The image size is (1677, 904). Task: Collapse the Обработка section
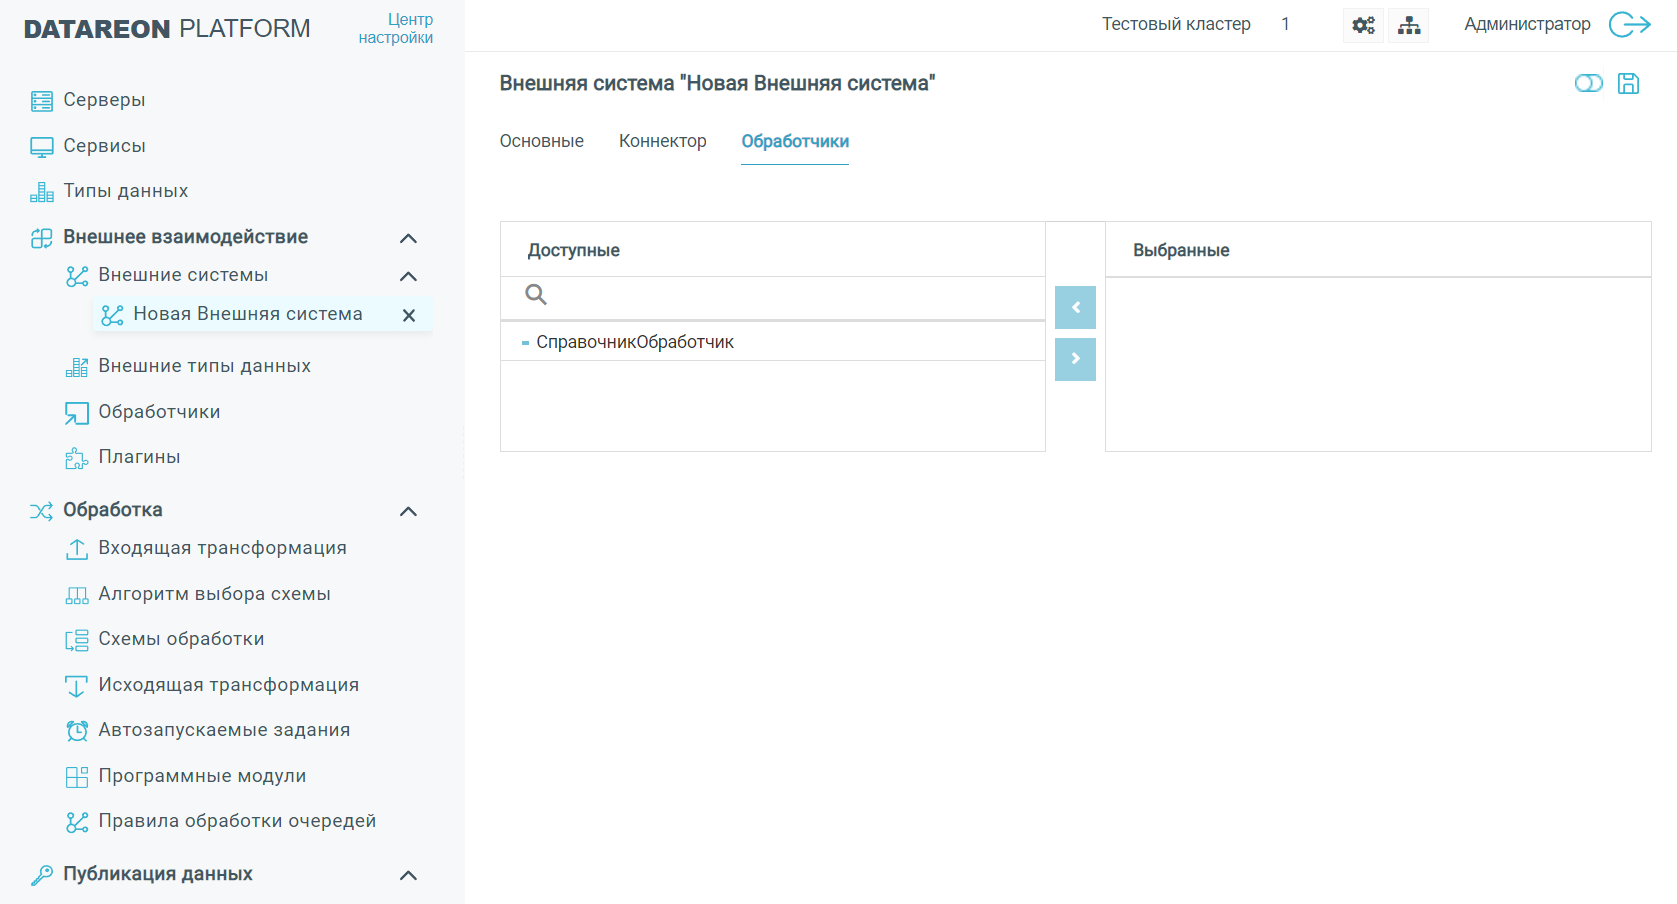tap(408, 511)
